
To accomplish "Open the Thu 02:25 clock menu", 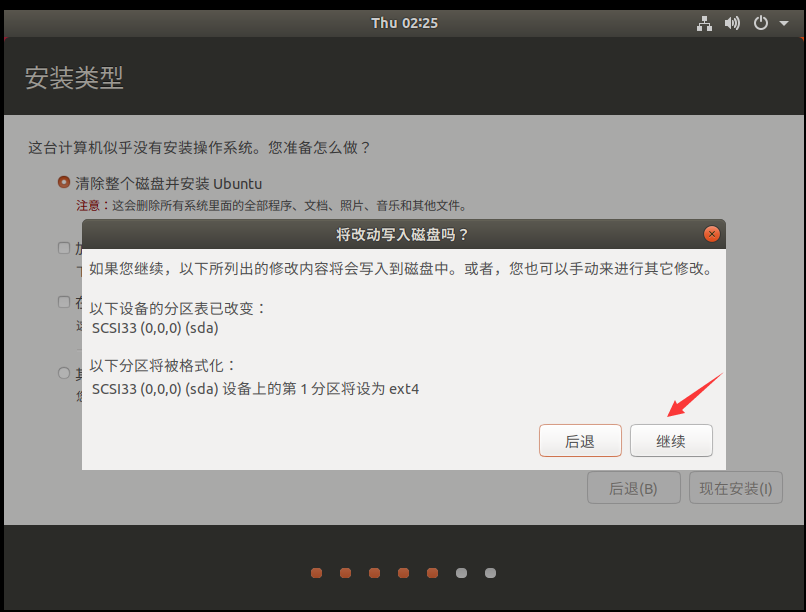I will tap(405, 23).
